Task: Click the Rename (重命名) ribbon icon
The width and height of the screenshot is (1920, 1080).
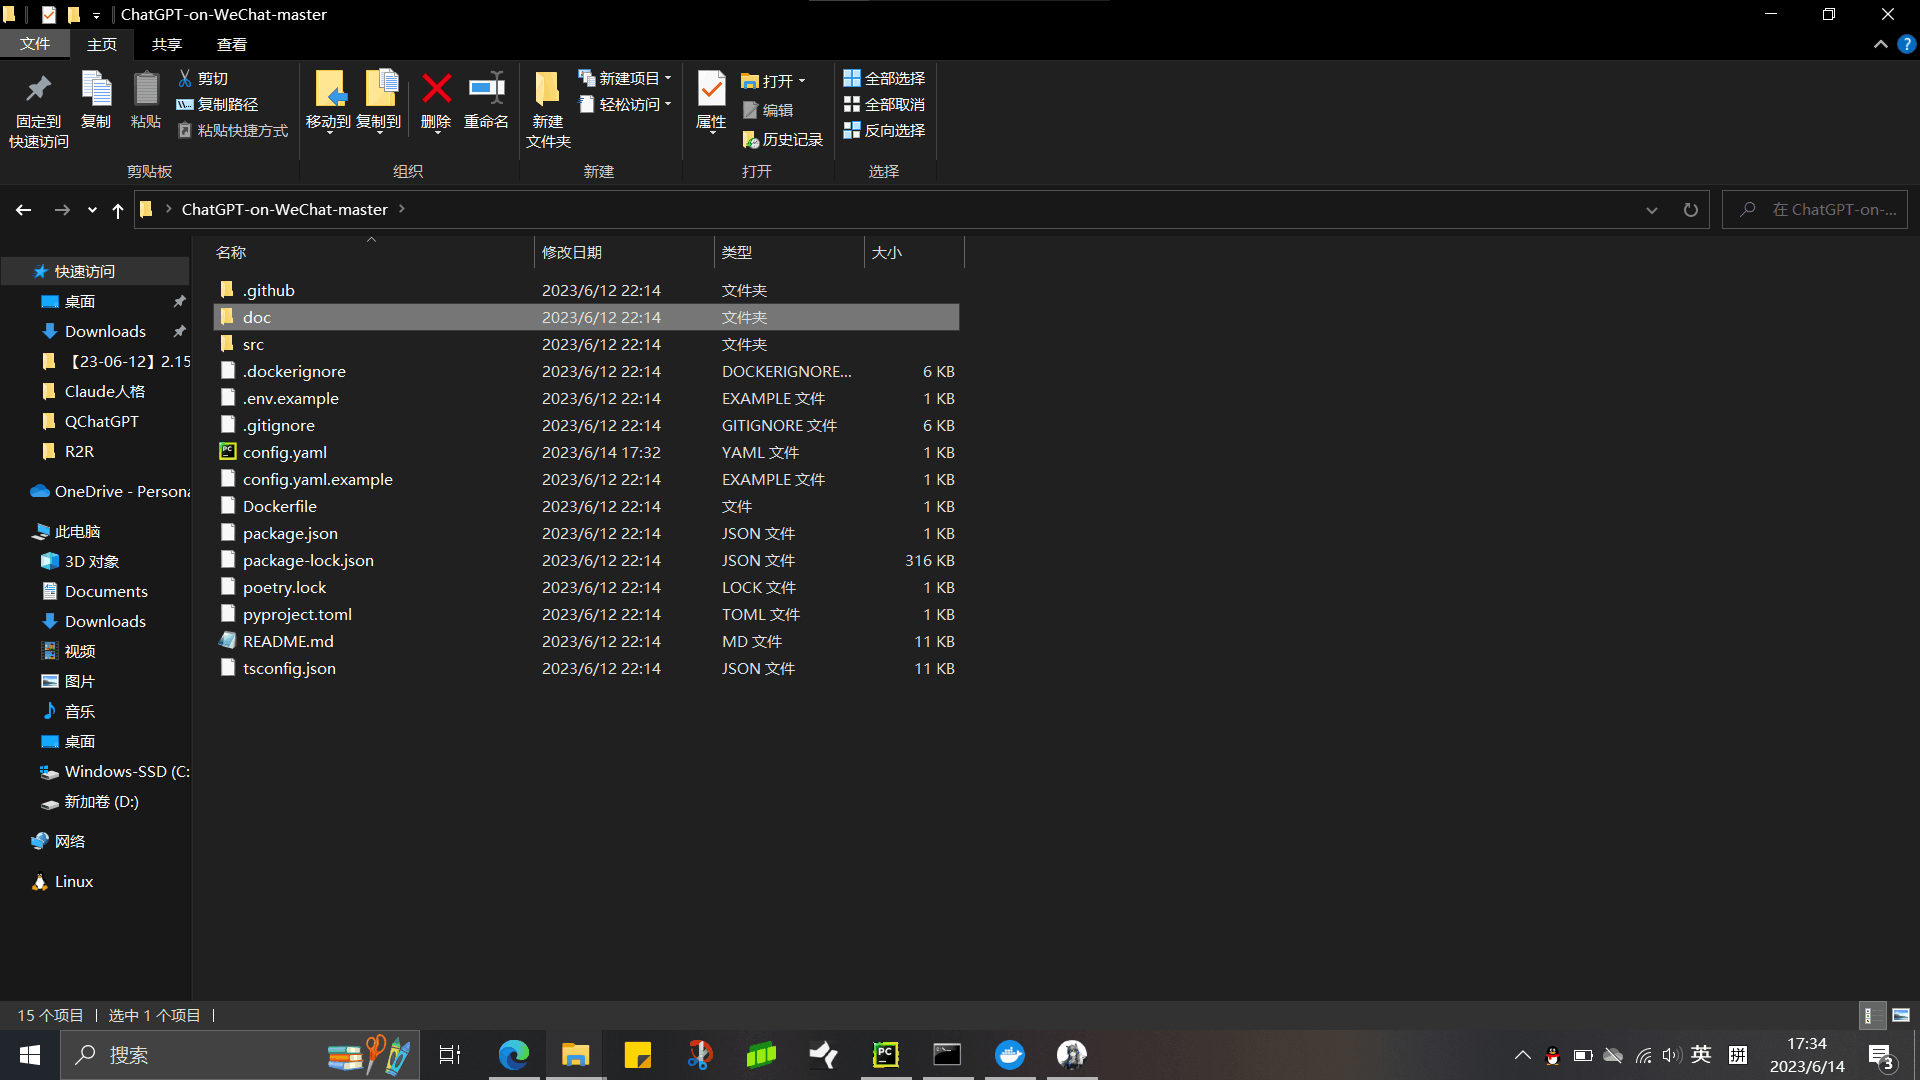Action: pyautogui.click(x=486, y=89)
